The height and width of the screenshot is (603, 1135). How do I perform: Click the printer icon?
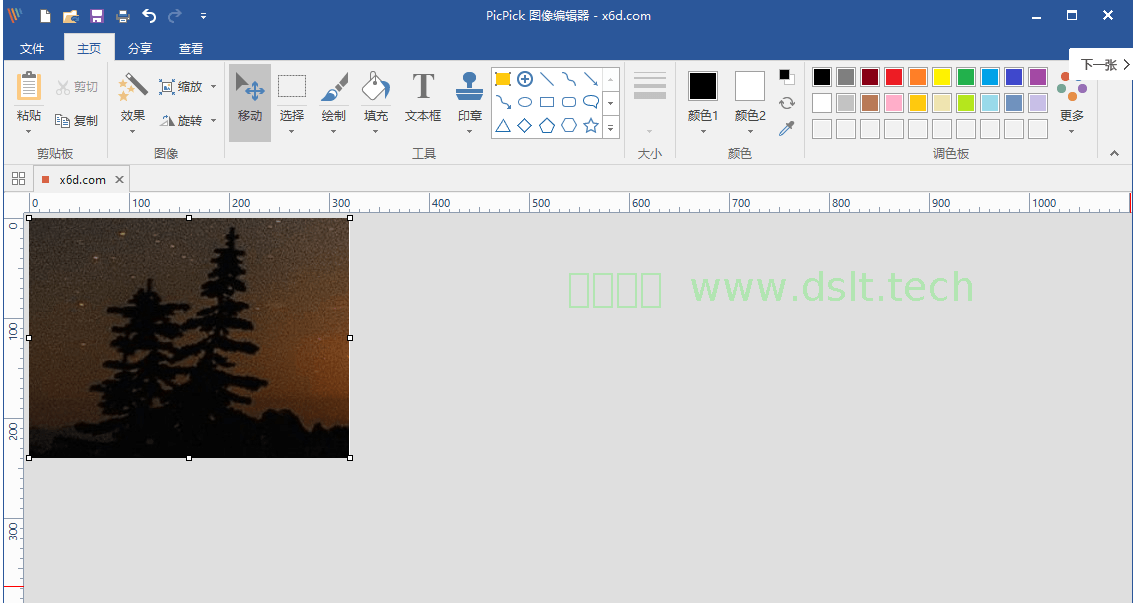click(x=122, y=15)
